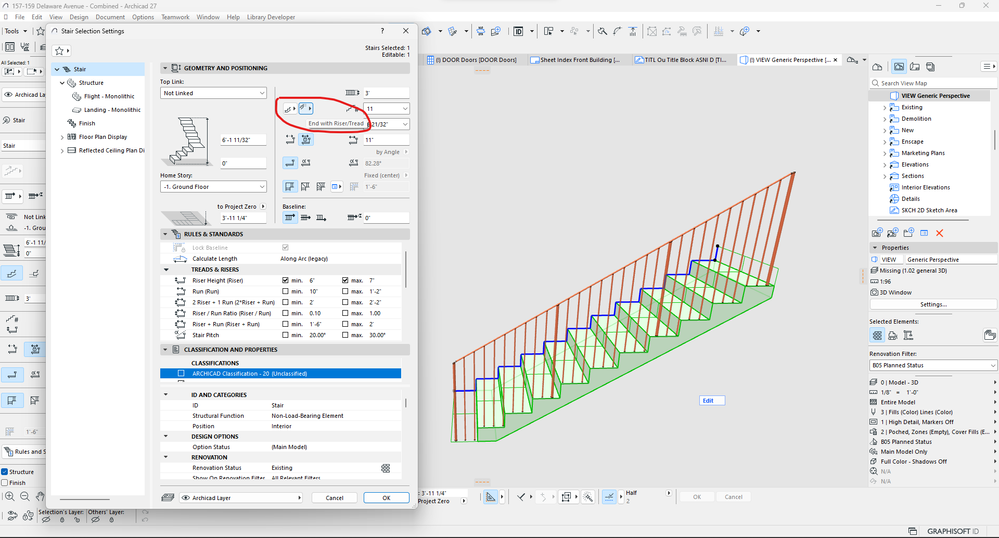Image resolution: width=999 pixels, height=538 pixels.
Task: Select right baseline position icon
Action: pos(321,217)
